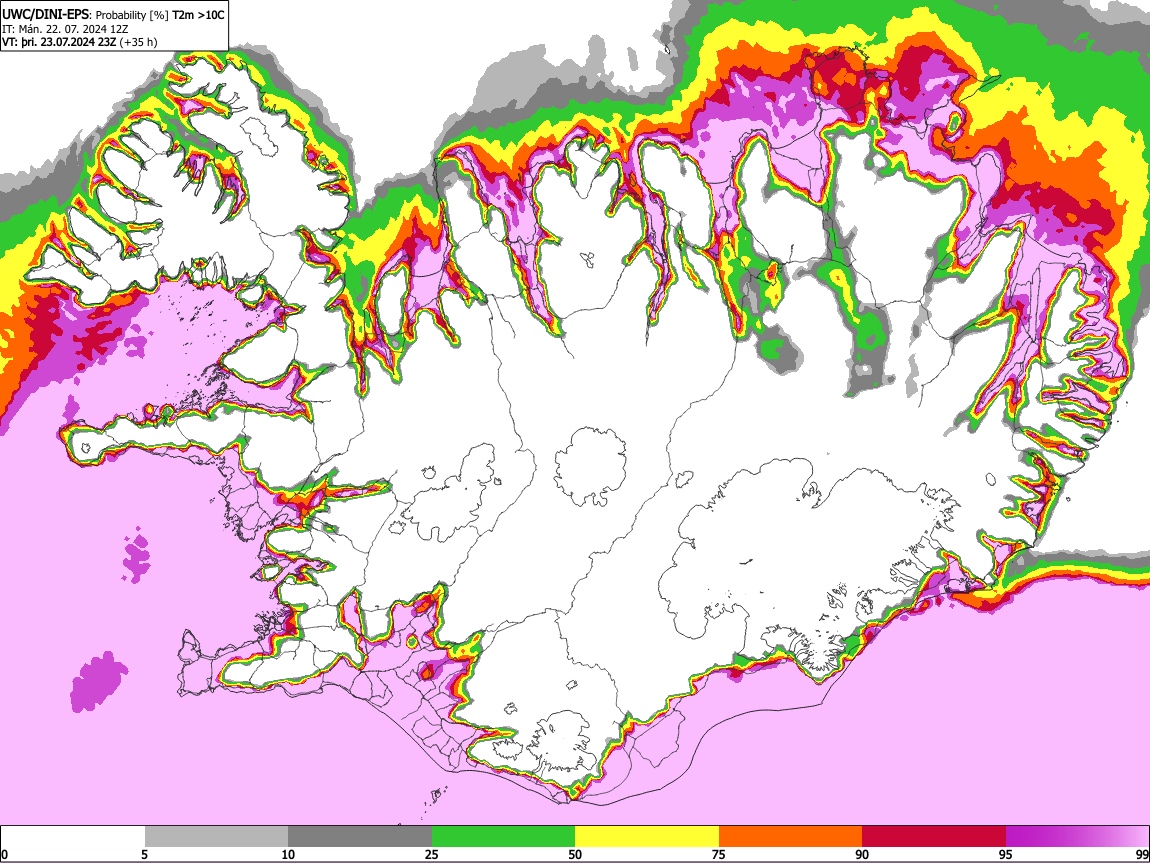
Task: Click the 'Probability [%]' label
Action: 132,15
